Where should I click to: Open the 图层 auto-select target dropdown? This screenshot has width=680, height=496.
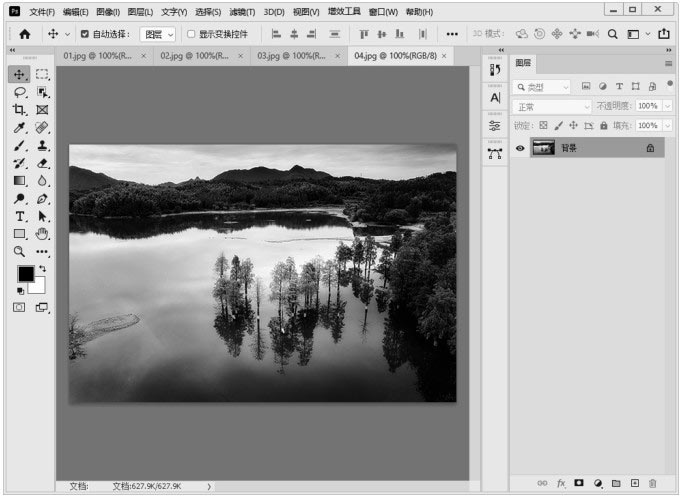click(x=158, y=33)
